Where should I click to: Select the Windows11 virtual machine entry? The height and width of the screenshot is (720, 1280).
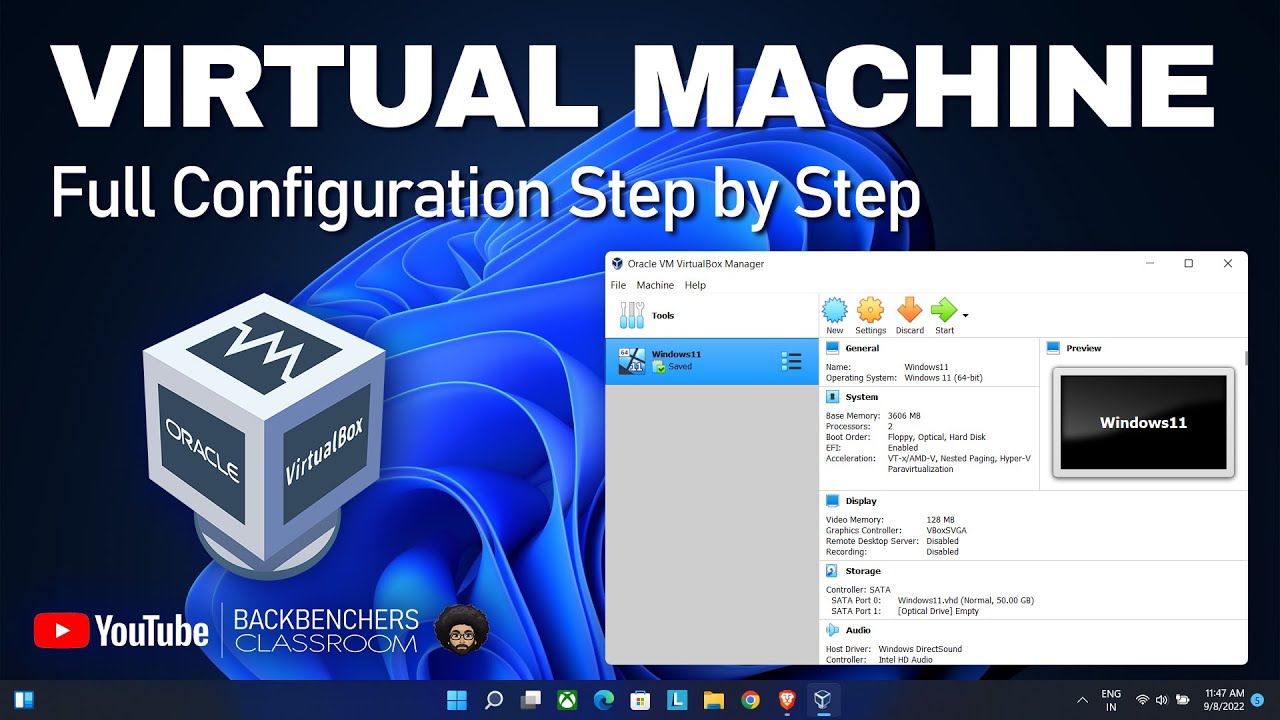click(712, 361)
